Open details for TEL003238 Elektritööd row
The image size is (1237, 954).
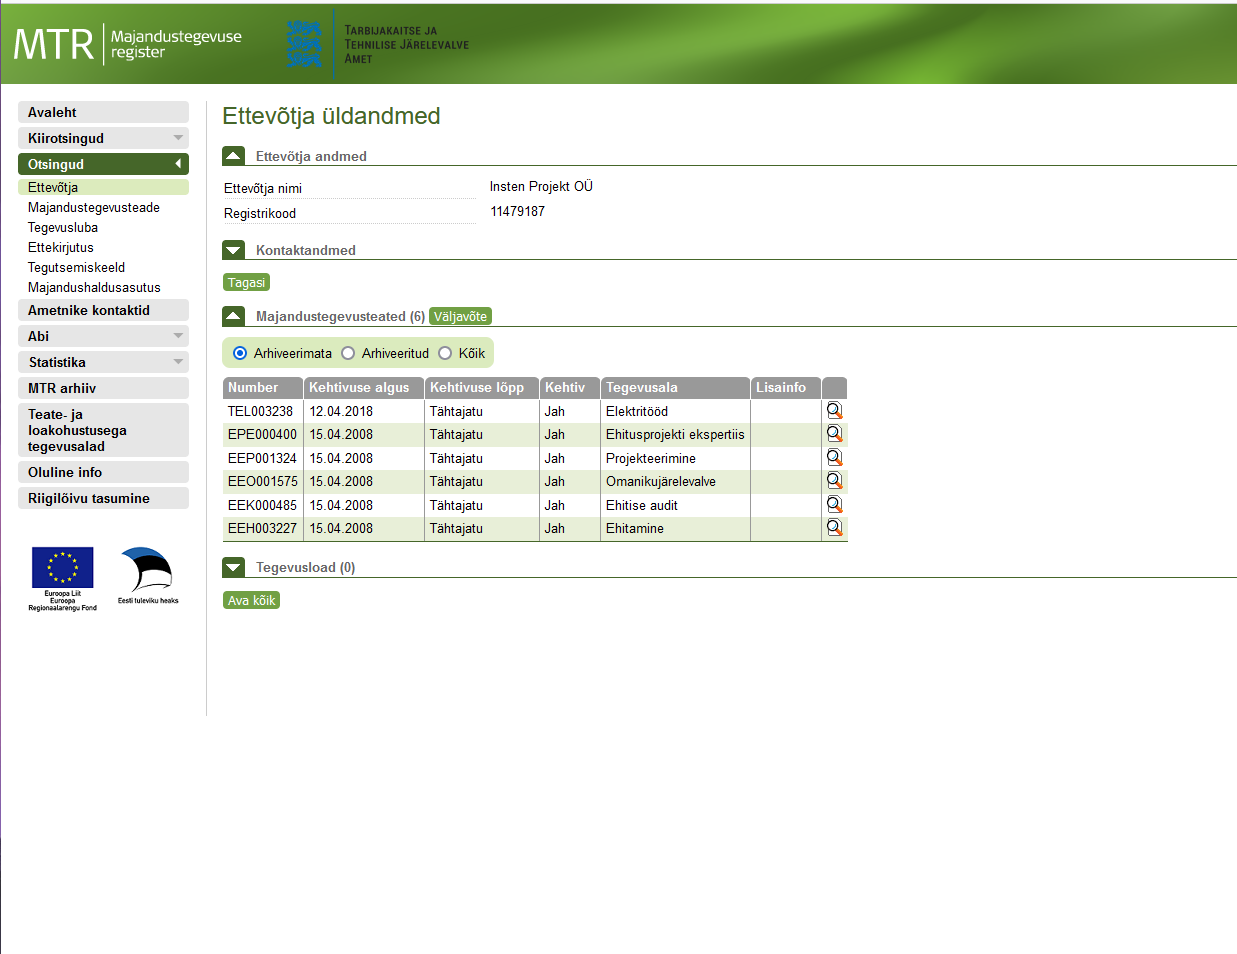(x=834, y=411)
